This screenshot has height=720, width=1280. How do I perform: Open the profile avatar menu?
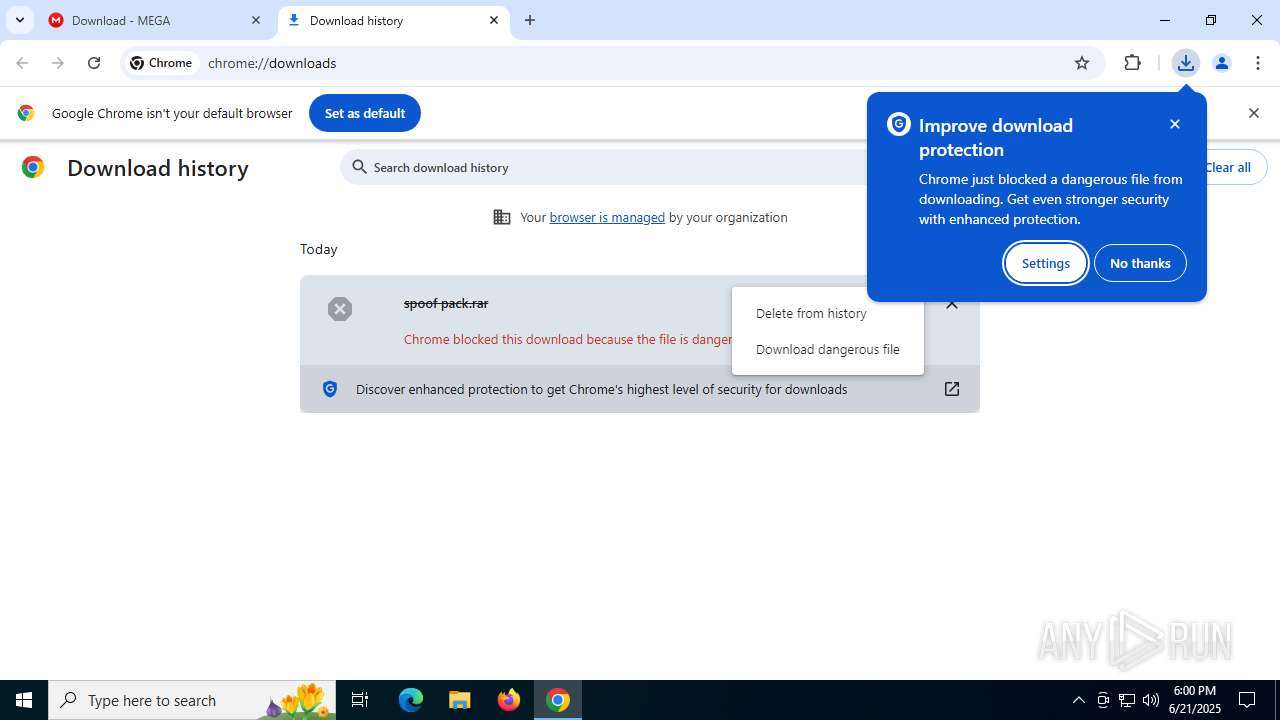tap(1222, 63)
